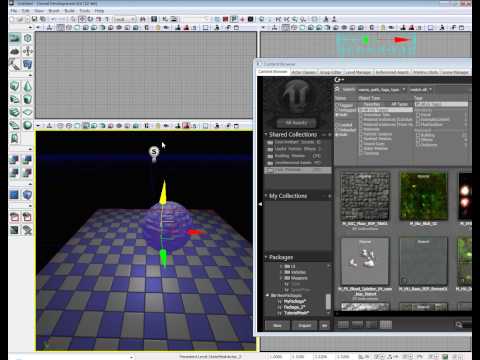Click Hide Selected Actors icon
The height and width of the screenshot is (360, 480).
point(28,217)
